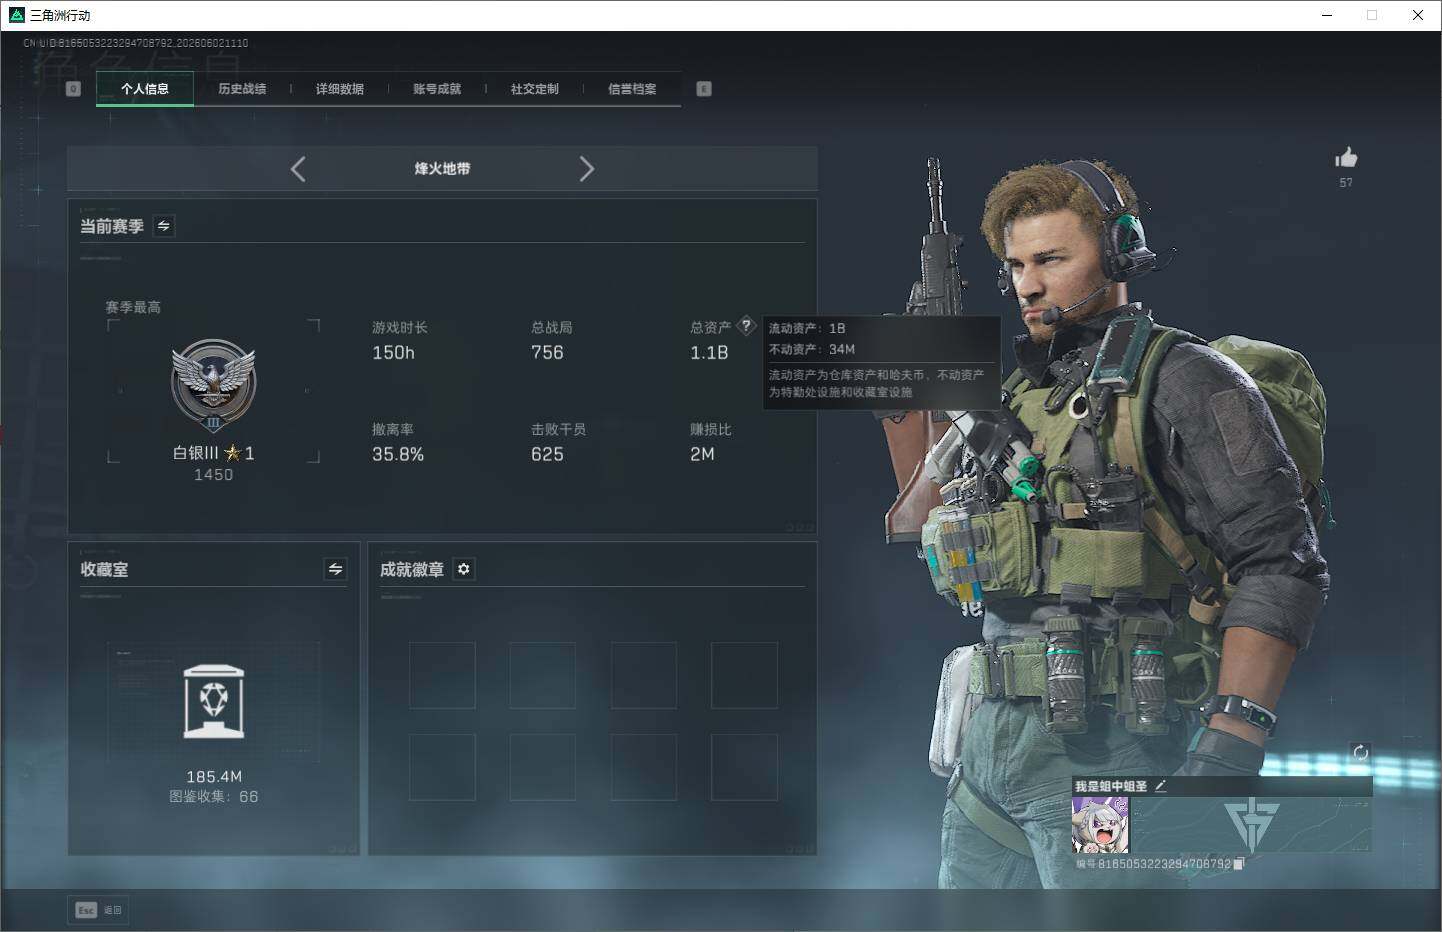Click the 游戏时长 value 150h
The image size is (1442, 932).
coord(393,353)
